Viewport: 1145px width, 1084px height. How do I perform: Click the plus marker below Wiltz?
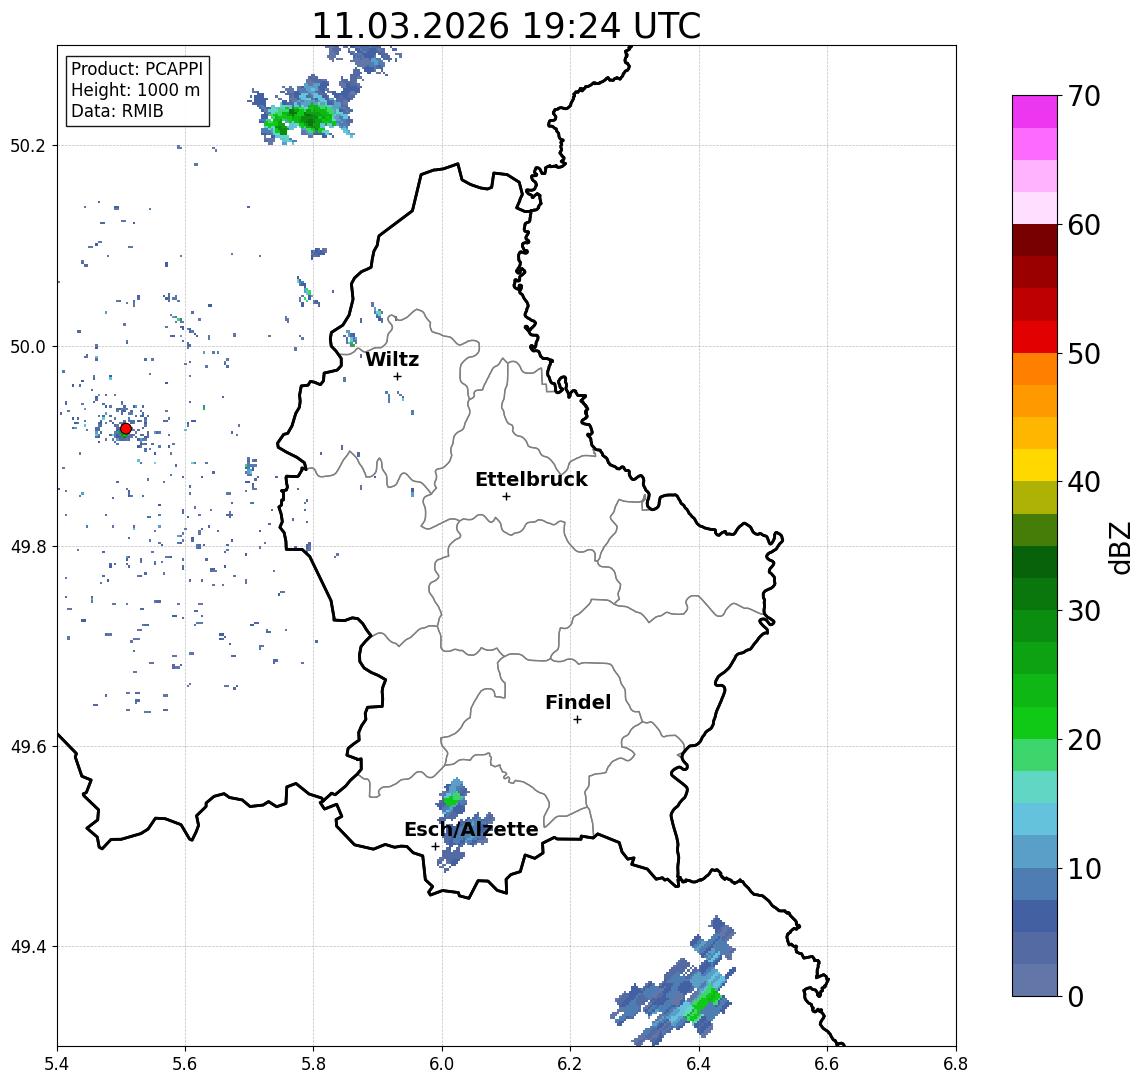(x=397, y=376)
